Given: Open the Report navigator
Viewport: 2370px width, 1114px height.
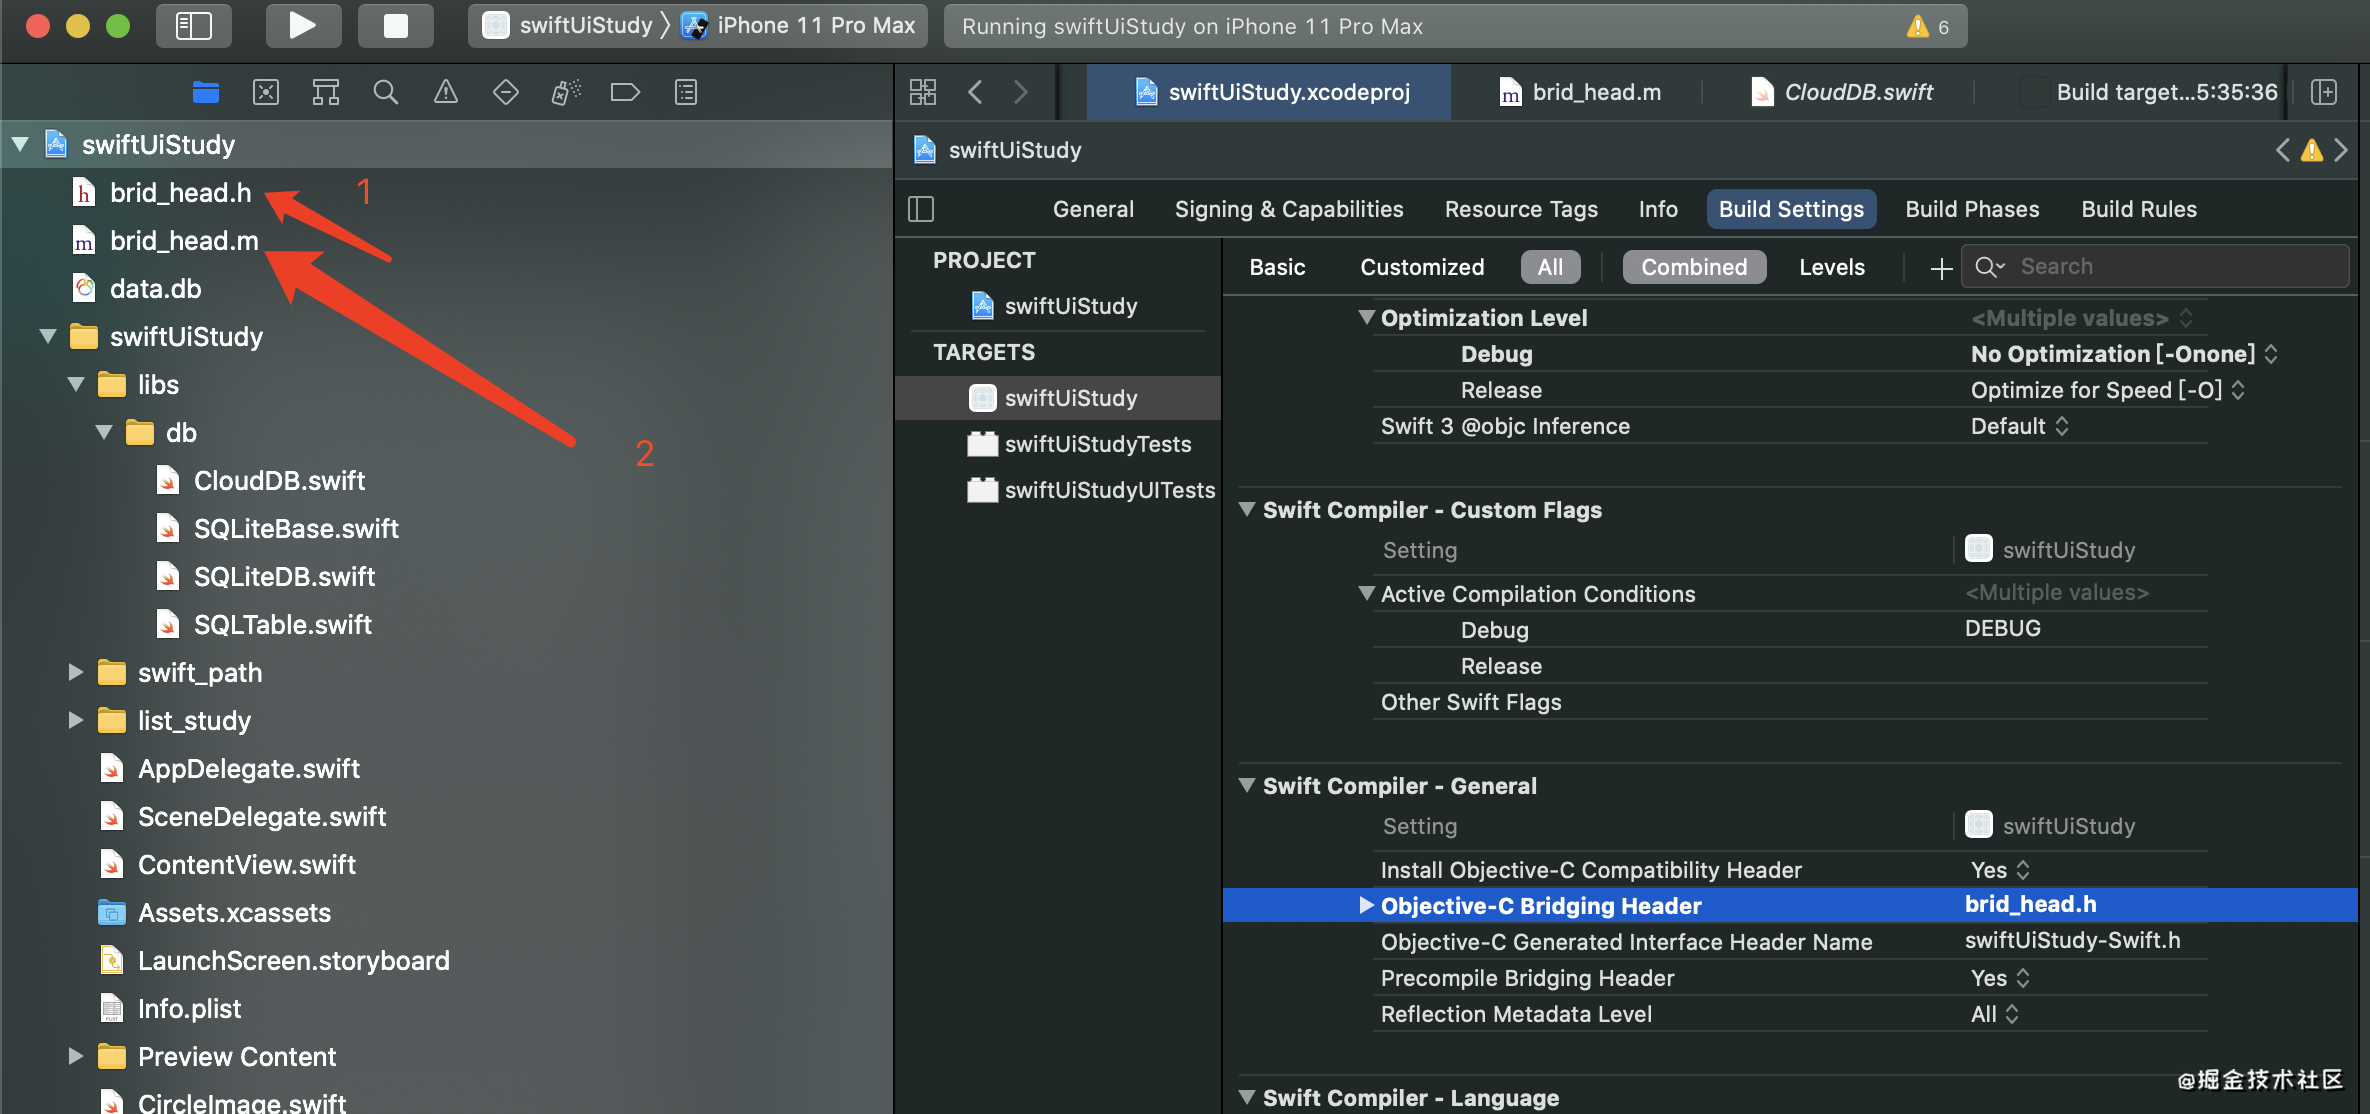Looking at the screenshot, I should click(x=686, y=93).
